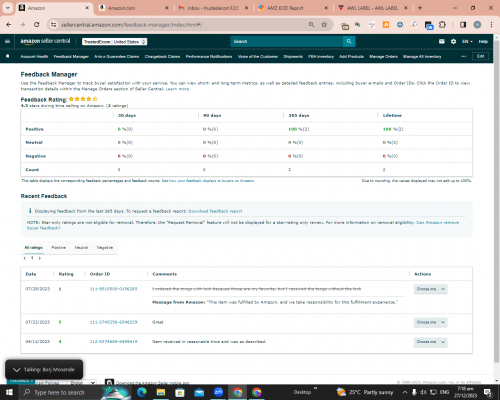
Task: Open the EN language dropdown
Action: (x=467, y=41)
